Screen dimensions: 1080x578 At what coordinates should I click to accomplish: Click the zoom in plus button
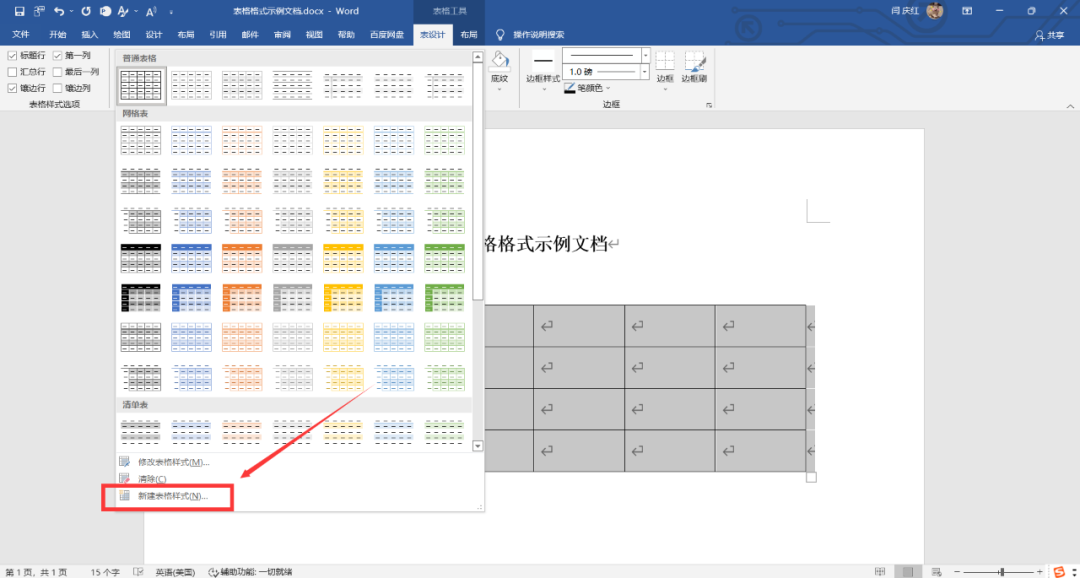(x=1039, y=572)
